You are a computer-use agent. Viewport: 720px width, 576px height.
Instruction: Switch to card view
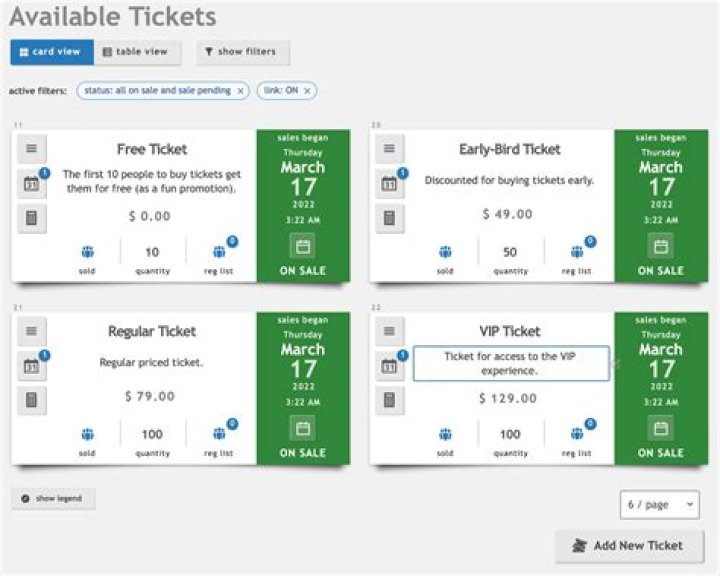52,52
